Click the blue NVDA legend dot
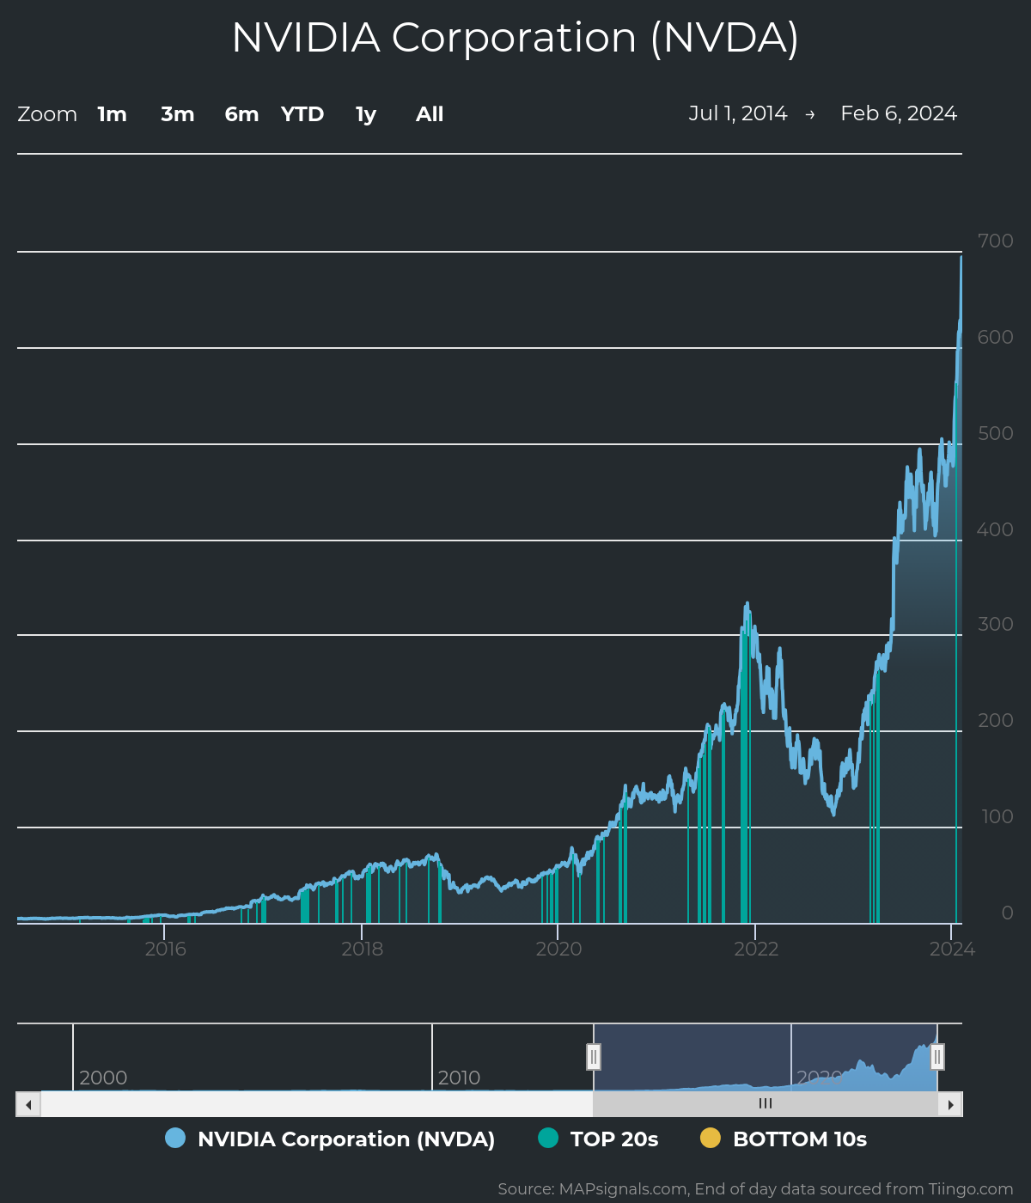The width and height of the screenshot is (1031, 1203). click(176, 1139)
